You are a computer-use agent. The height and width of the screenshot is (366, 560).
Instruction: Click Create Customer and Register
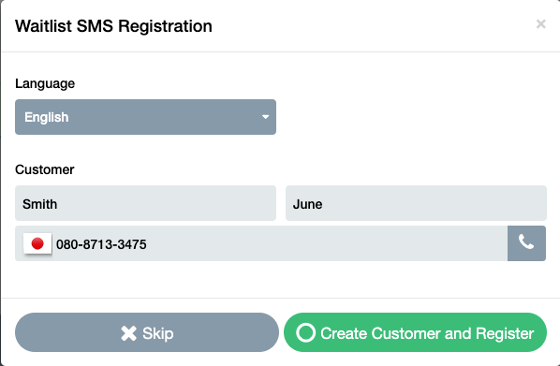coord(415,332)
